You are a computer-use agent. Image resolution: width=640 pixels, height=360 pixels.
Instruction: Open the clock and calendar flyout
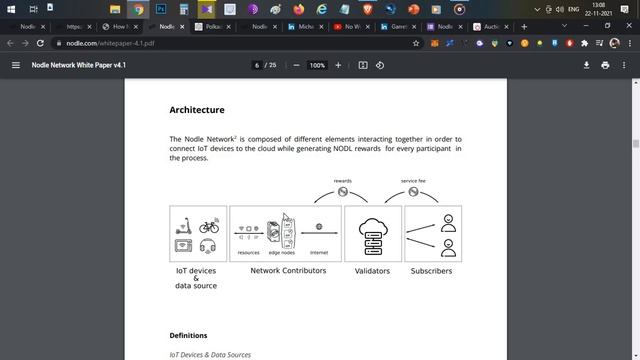pos(598,9)
